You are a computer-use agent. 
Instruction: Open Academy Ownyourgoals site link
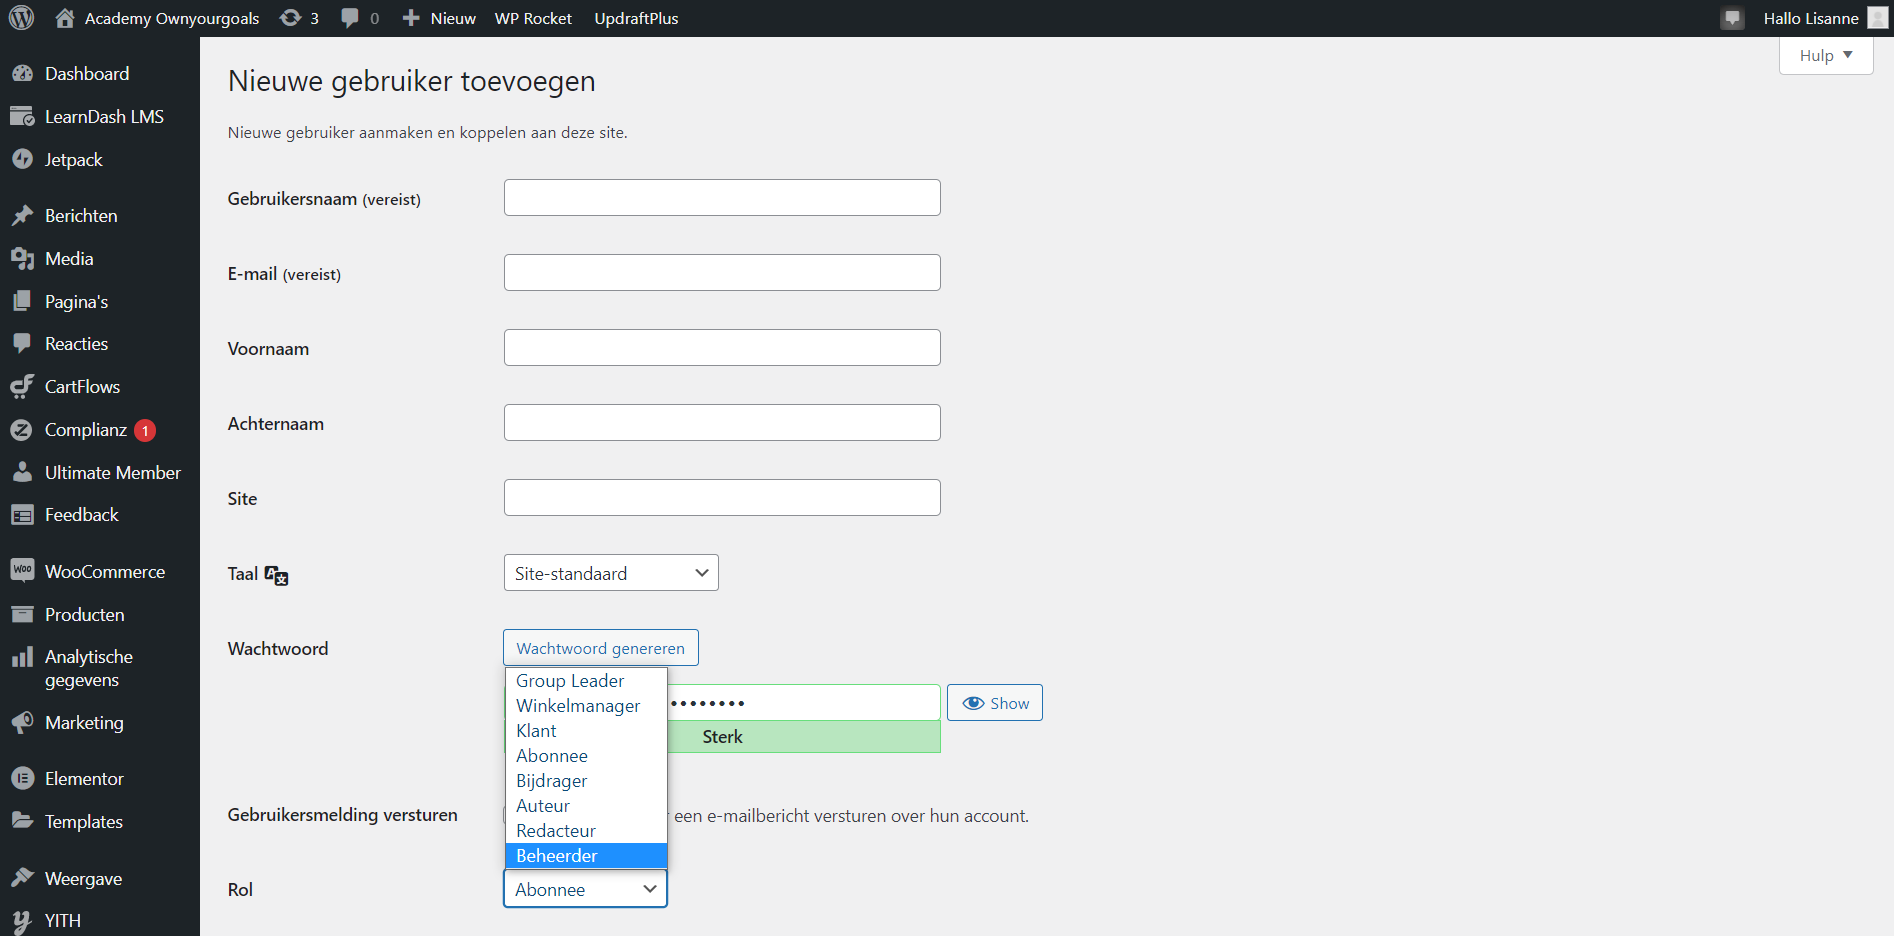[x=172, y=18]
